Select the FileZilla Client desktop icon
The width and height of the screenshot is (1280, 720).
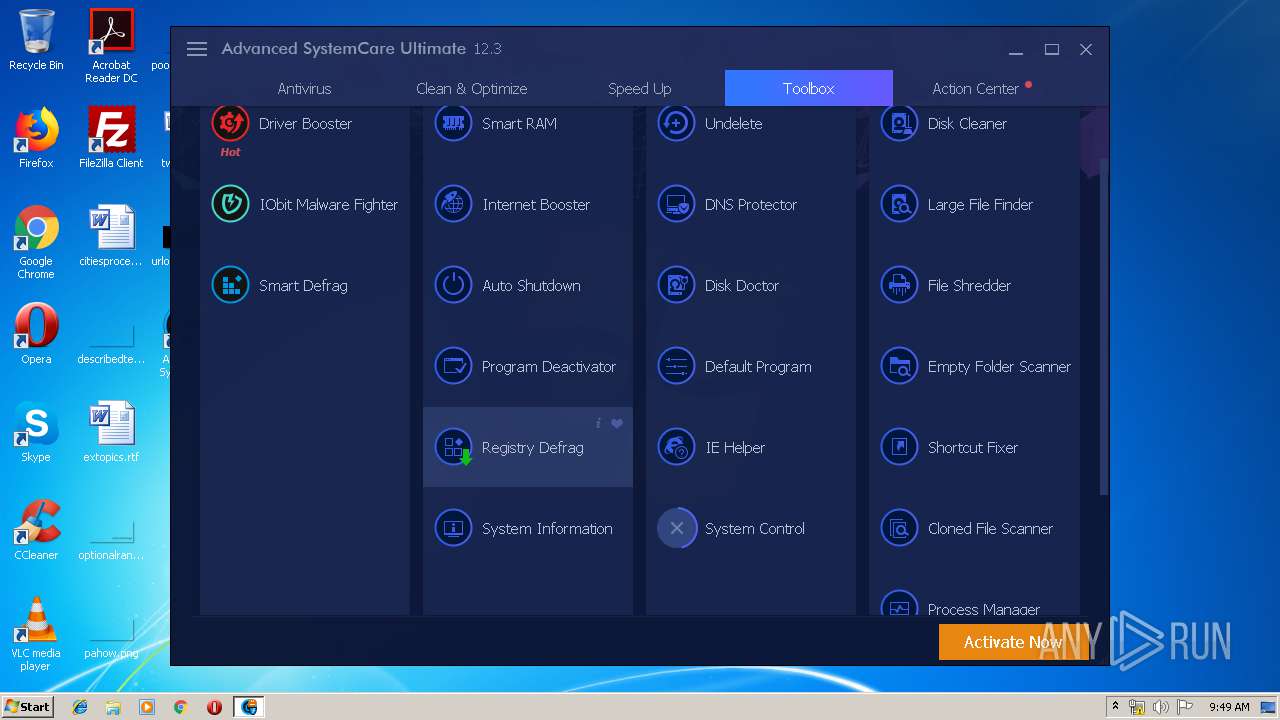111,137
